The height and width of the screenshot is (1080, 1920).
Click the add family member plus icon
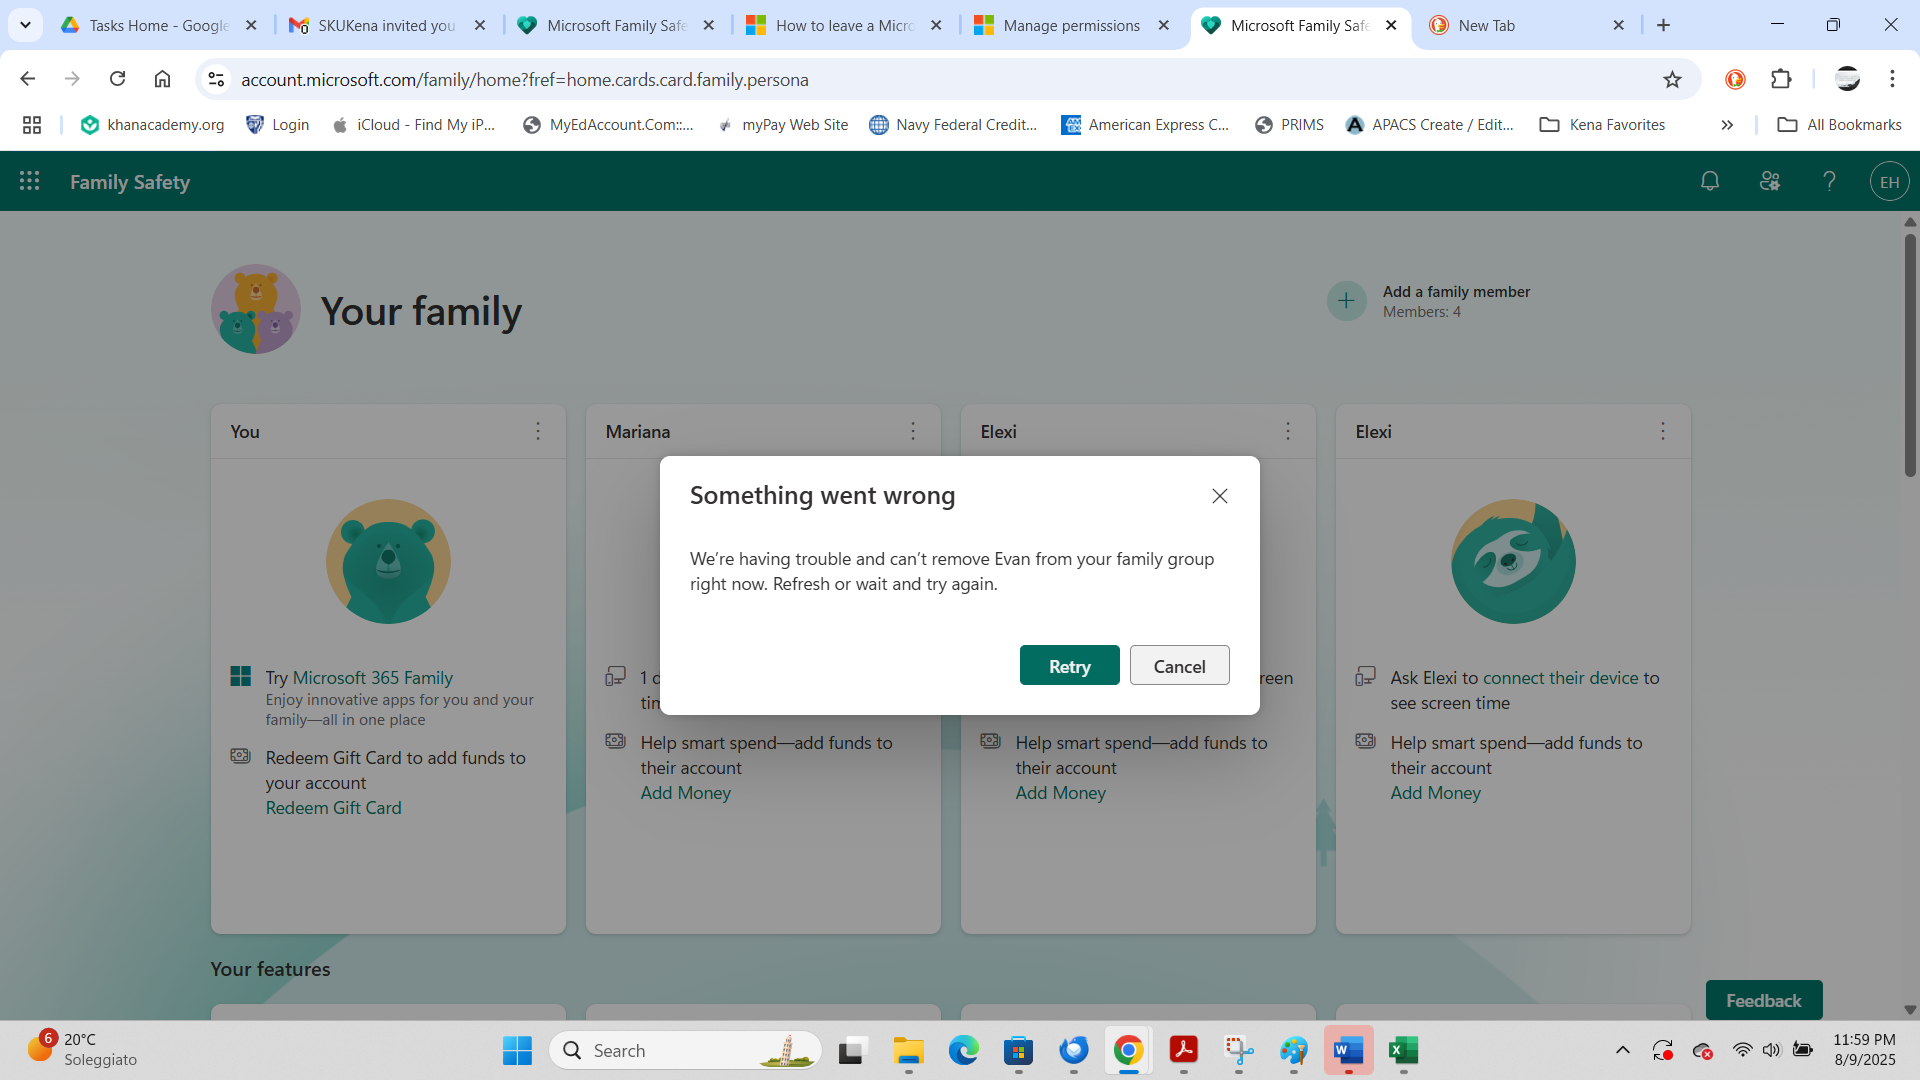tap(1347, 300)
